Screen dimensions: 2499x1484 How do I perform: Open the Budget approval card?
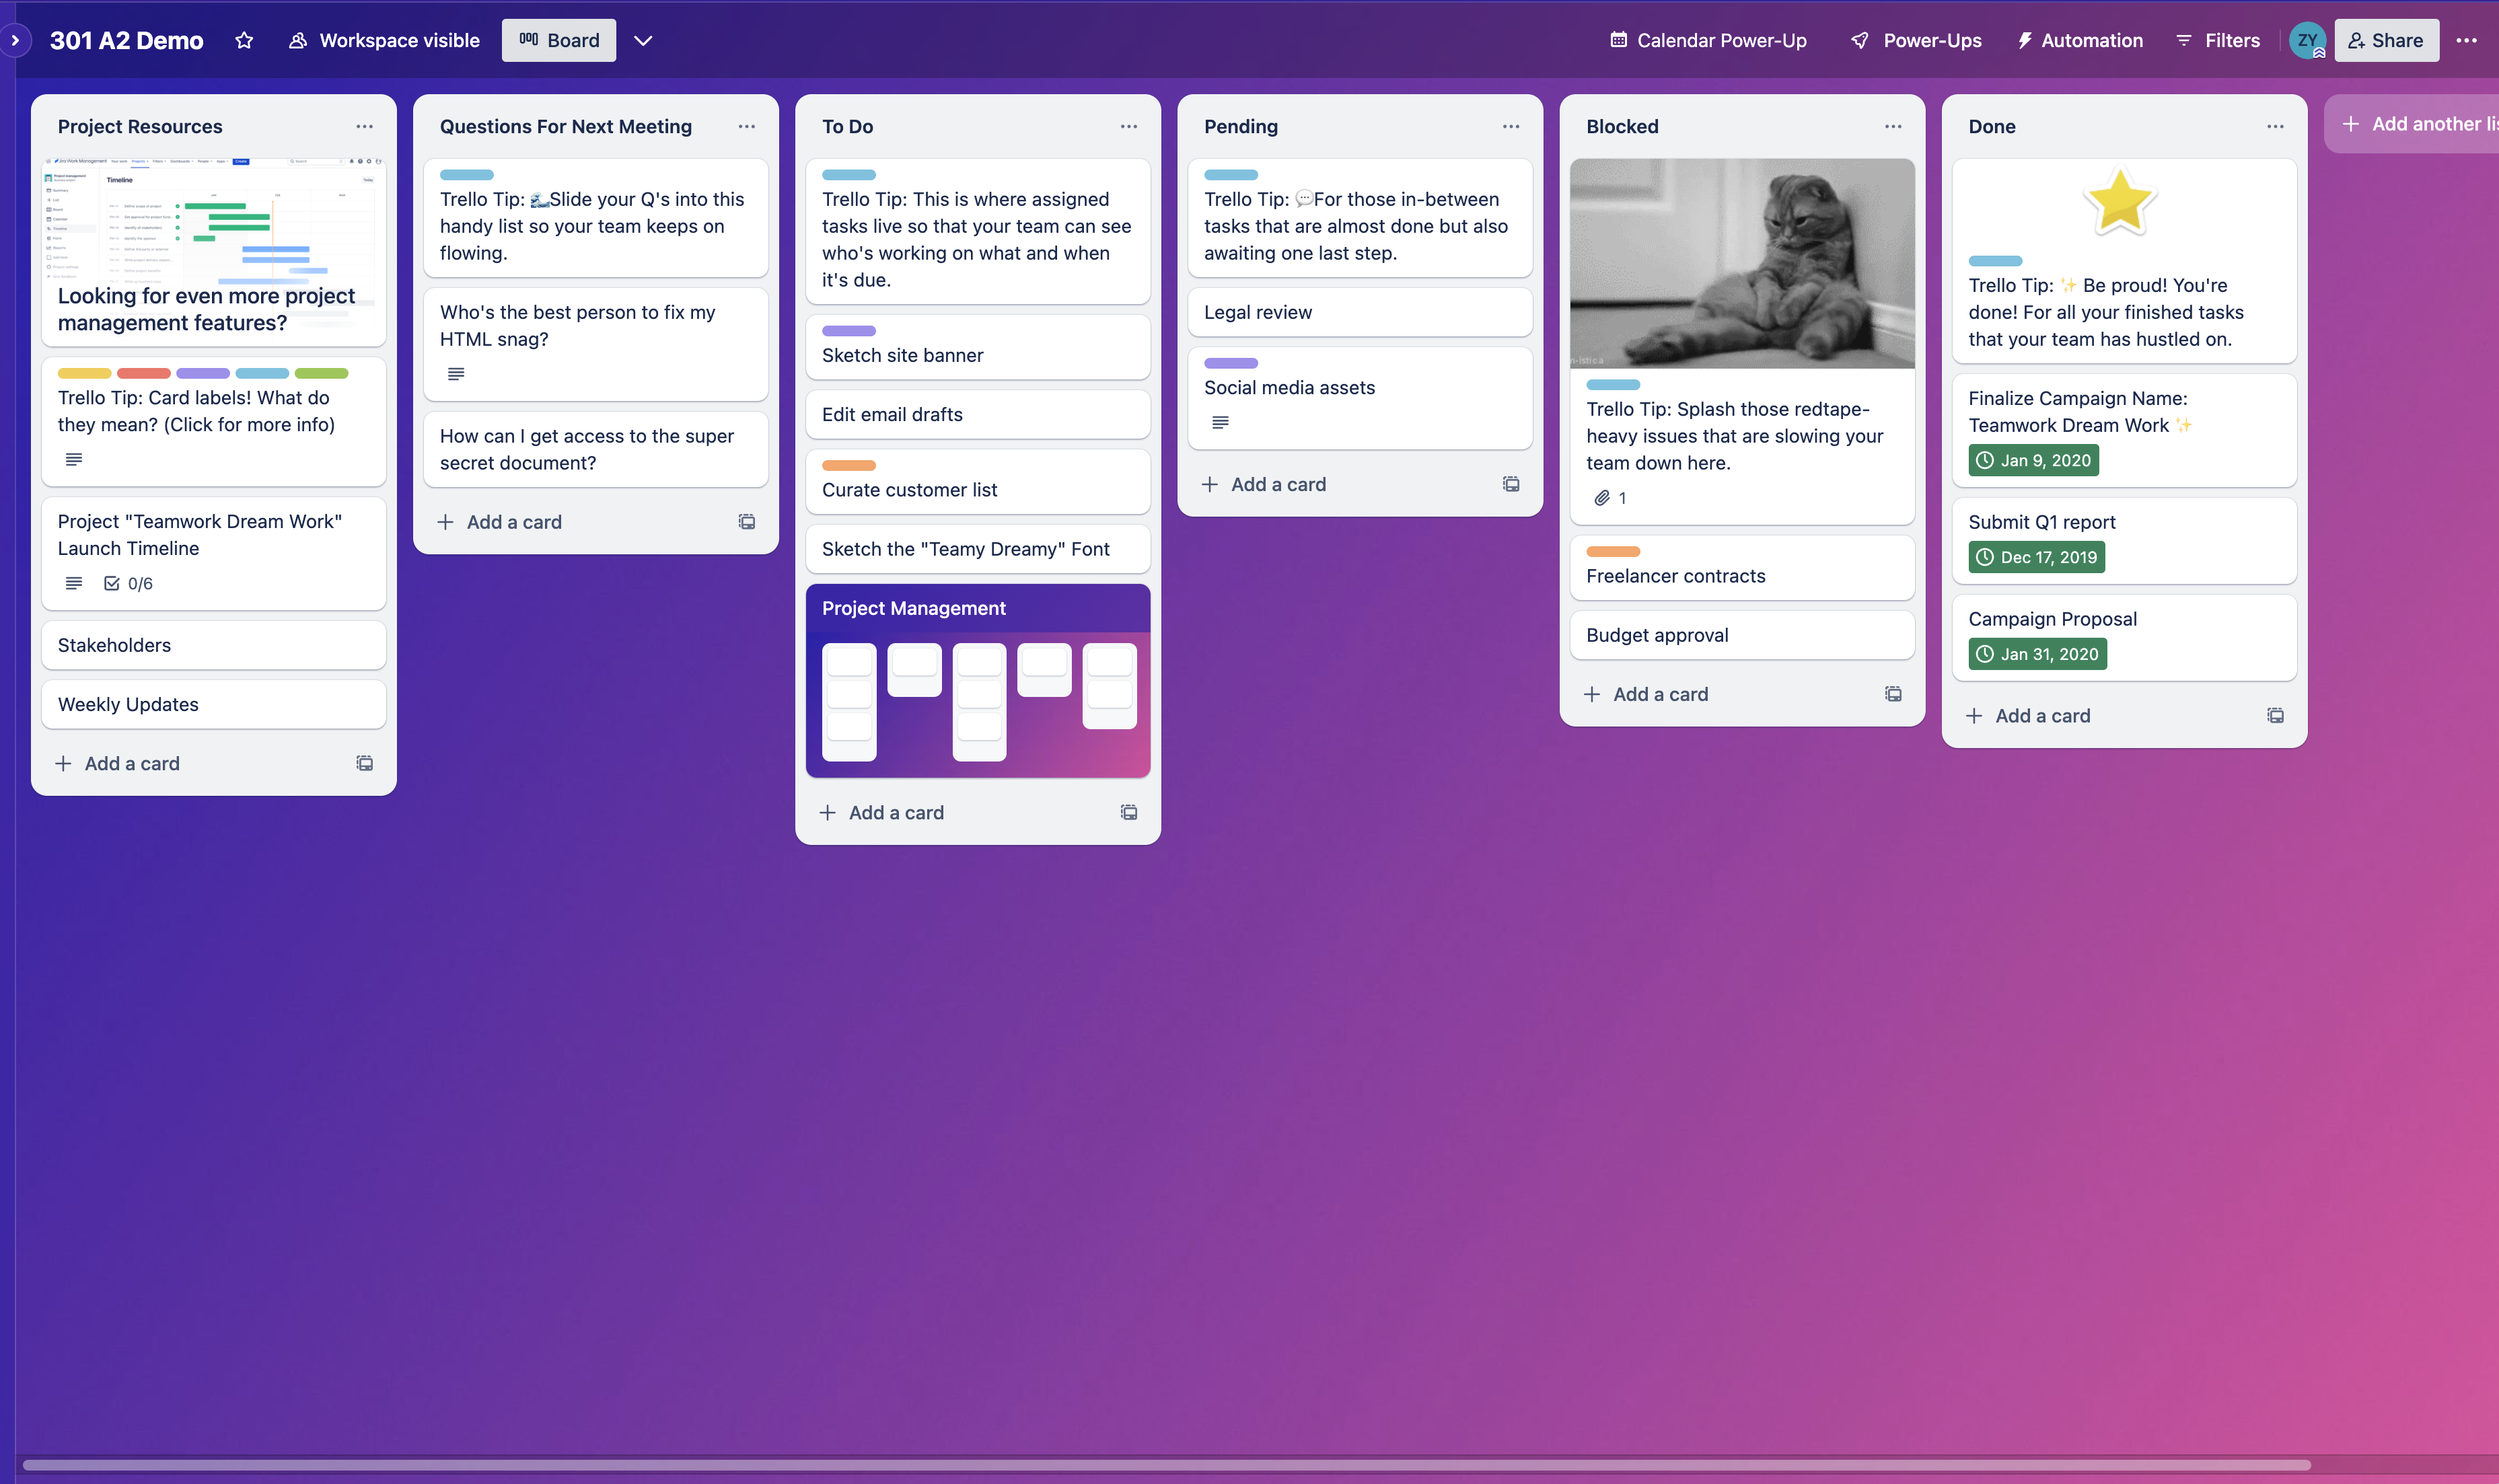pyautogui.click(x=1741, y=635)
